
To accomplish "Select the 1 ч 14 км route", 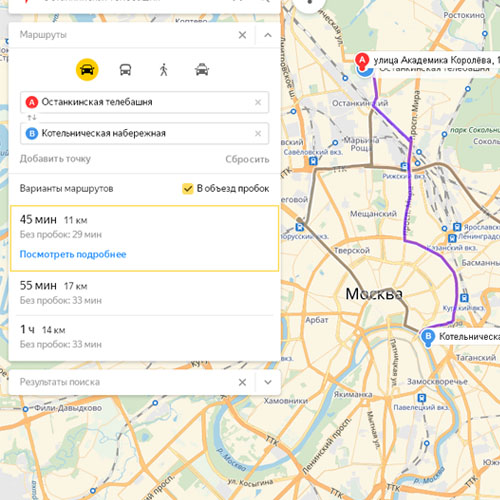I will point(144,337).
